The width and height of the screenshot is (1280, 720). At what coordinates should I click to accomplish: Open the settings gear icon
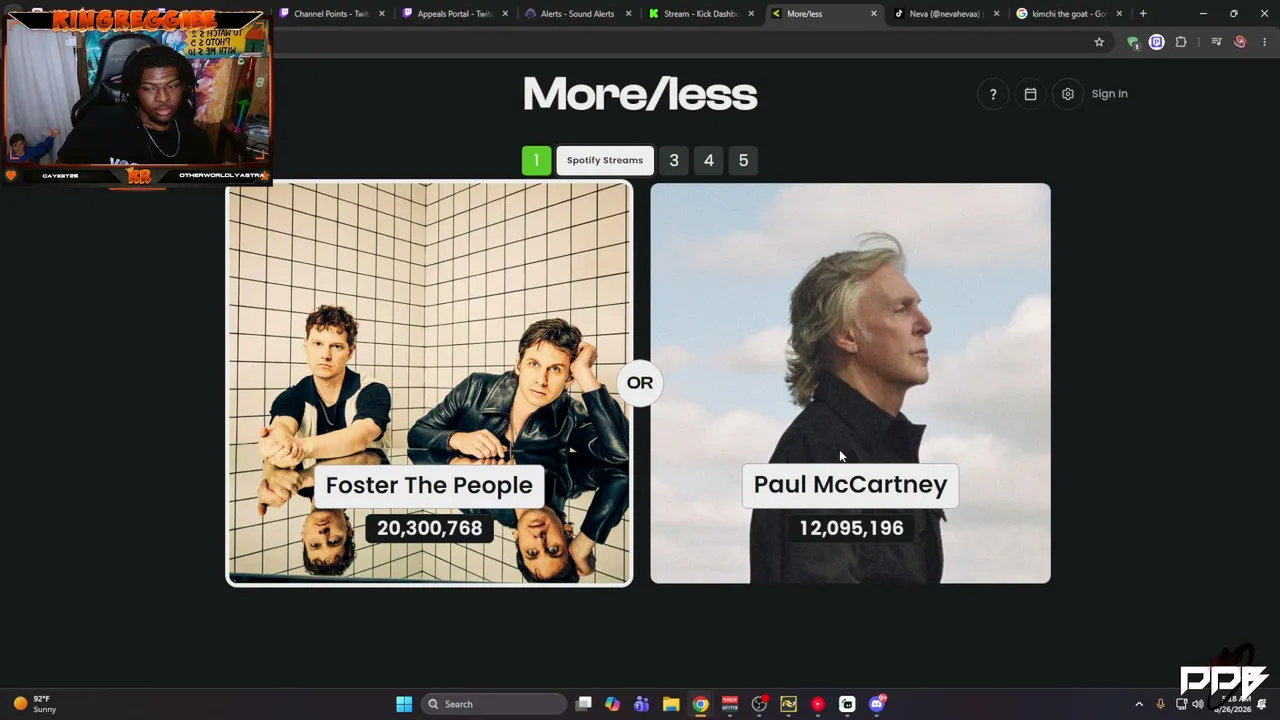(1068, 94)
